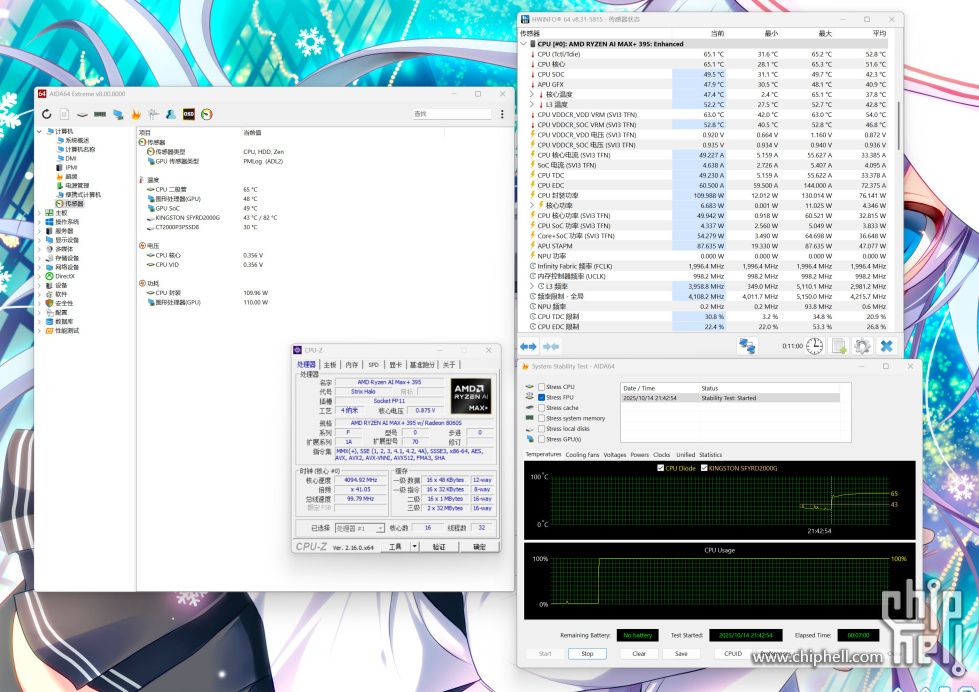Click the HWiNFO log file save icon
This screenshot has width=979, height=692.
coord(839,346)
